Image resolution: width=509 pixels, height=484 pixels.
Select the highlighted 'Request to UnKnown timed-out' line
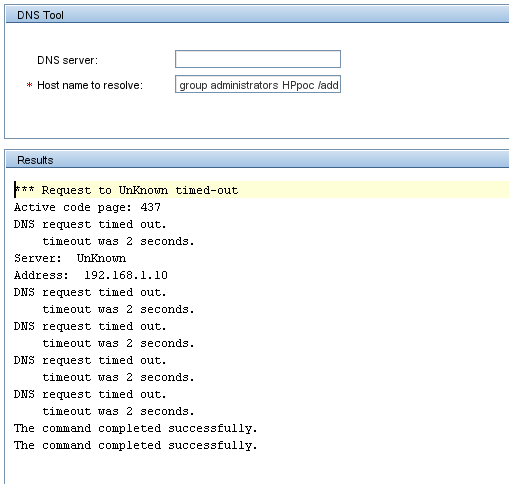click(x=261, y=190)
